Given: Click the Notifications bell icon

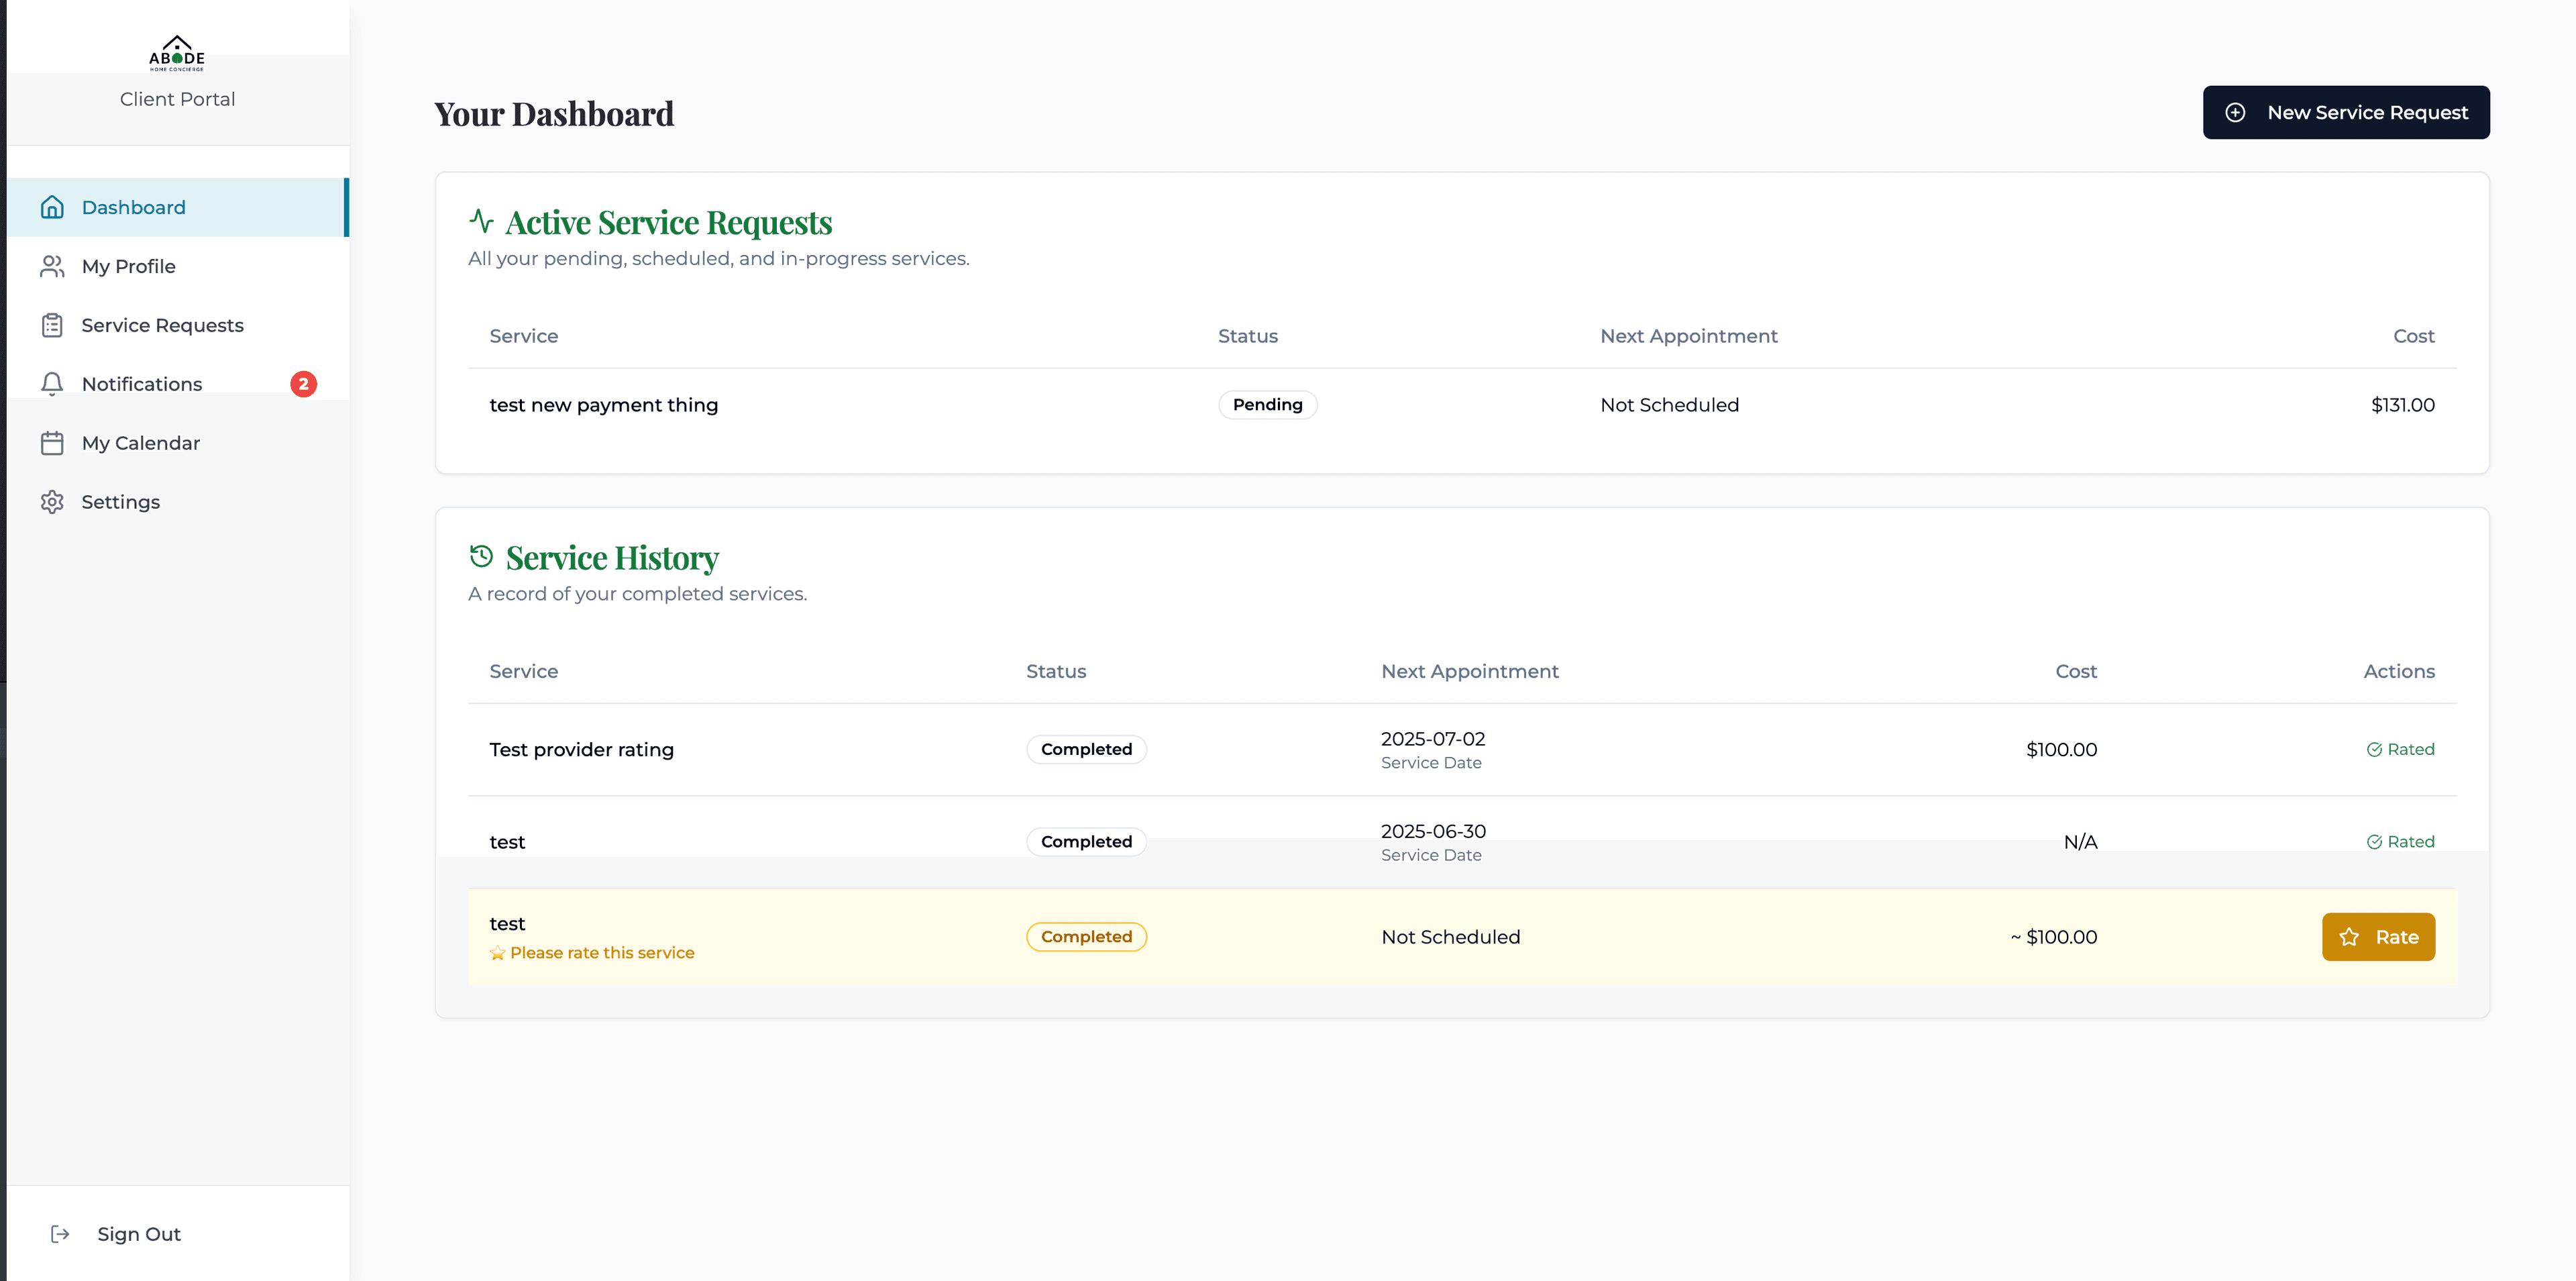Looking at the screenshot, I should pyautogui.click(x=53, y=383).
